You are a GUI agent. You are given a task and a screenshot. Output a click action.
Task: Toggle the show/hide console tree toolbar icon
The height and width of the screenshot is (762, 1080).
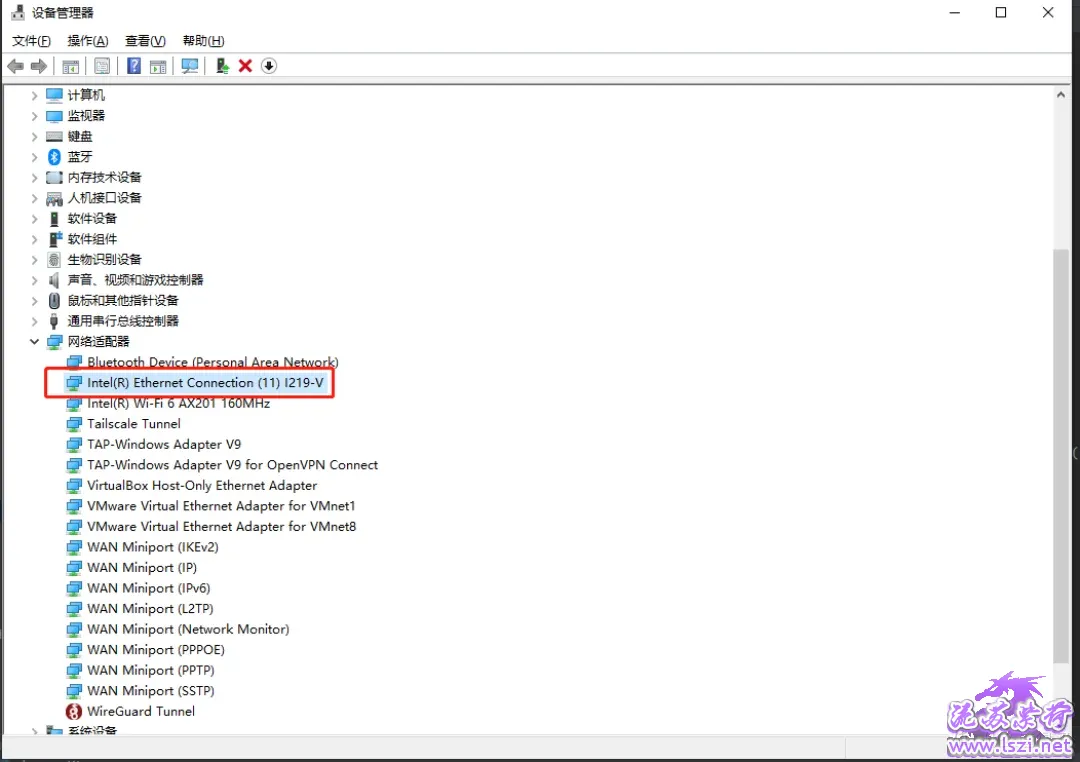[x=70, y=66]
